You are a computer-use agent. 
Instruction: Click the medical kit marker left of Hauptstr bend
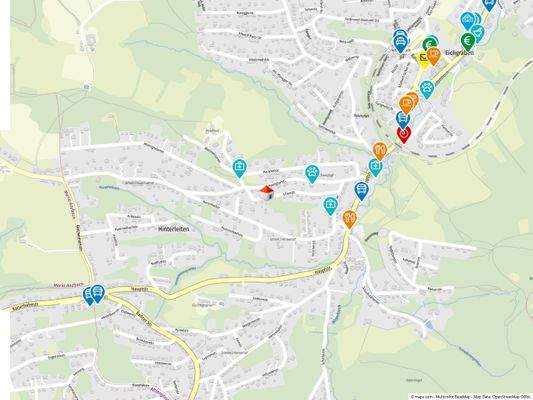coord(330,206)
